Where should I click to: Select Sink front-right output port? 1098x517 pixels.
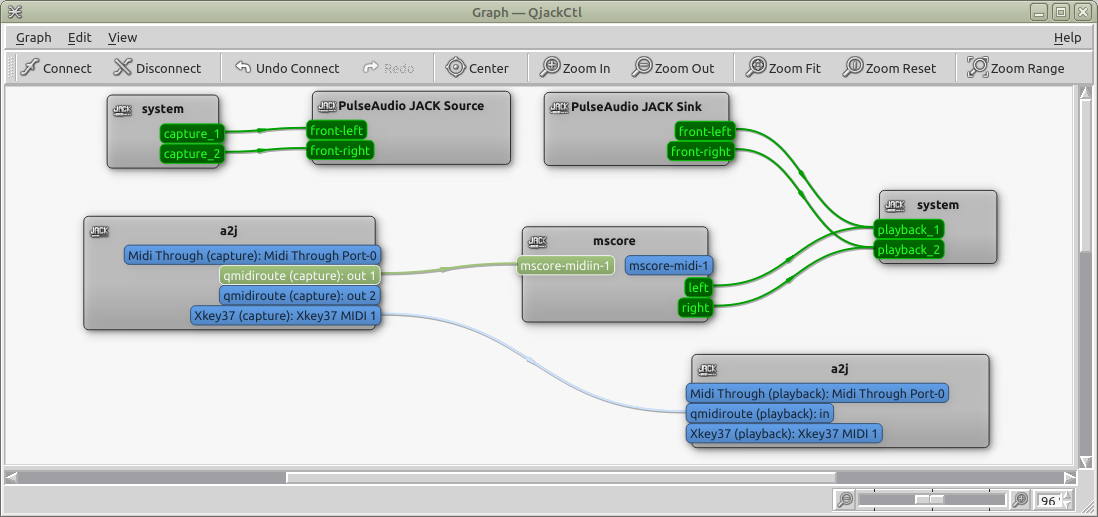tap(701, 151)
